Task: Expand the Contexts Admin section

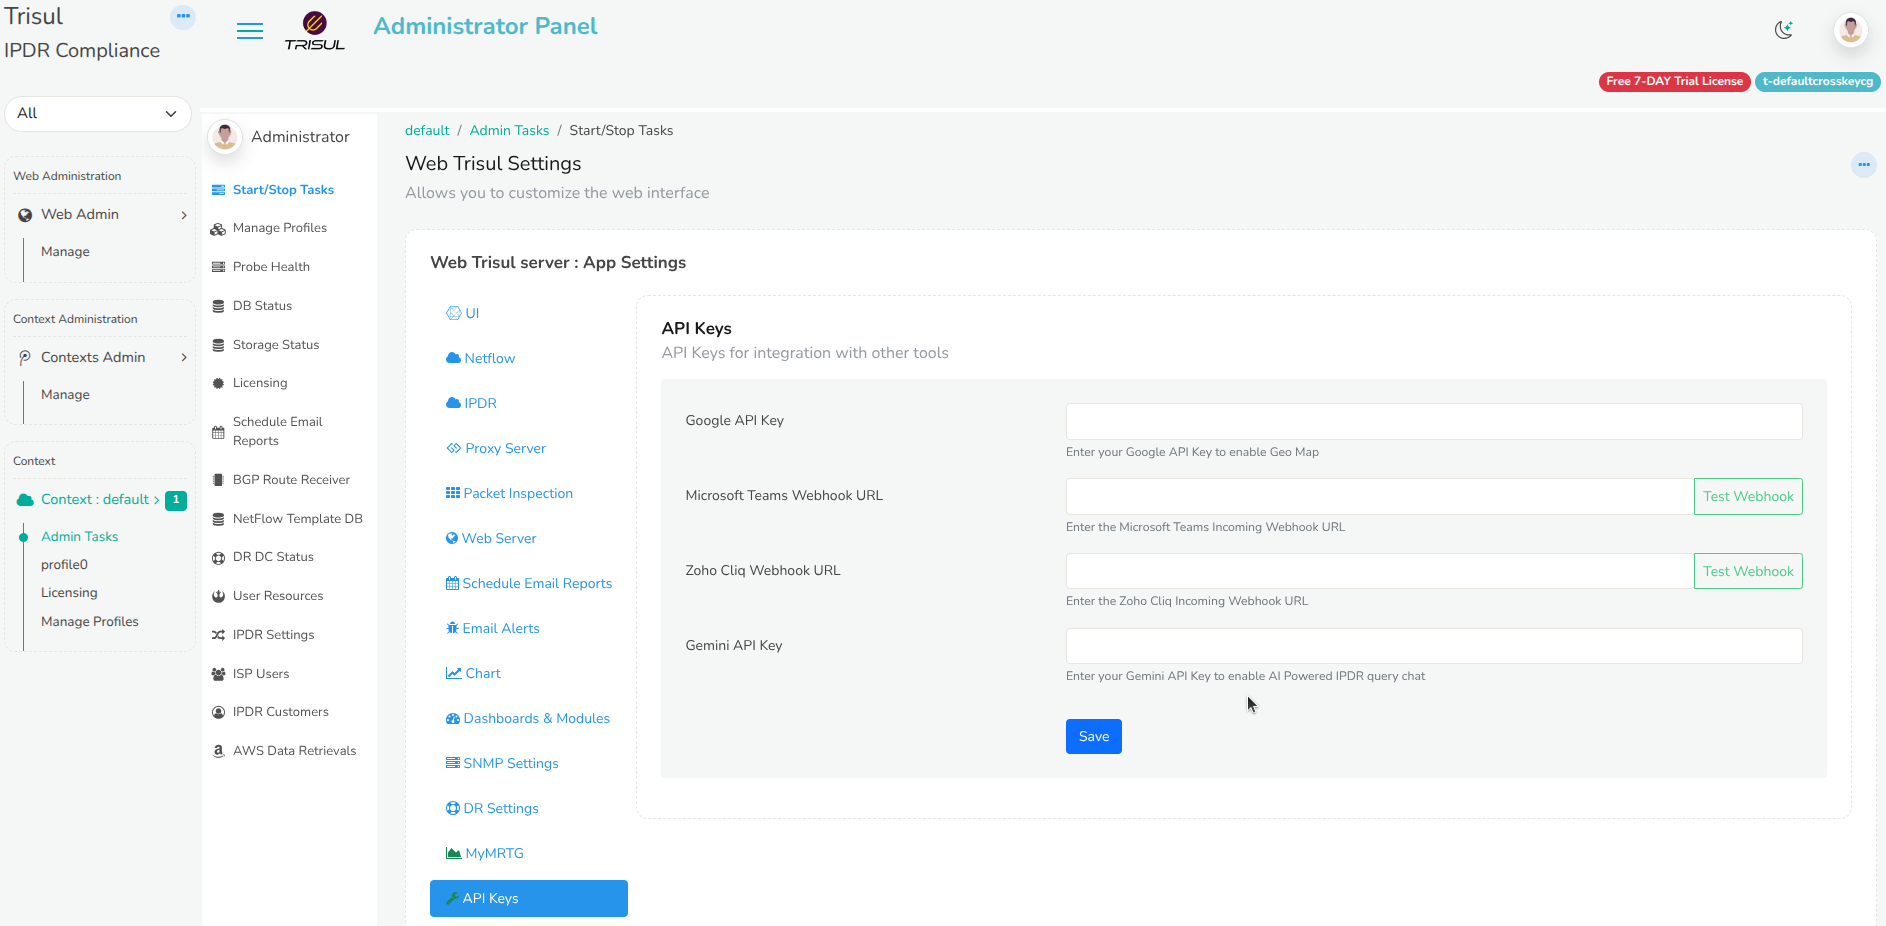Action: [x=100, y=358]
